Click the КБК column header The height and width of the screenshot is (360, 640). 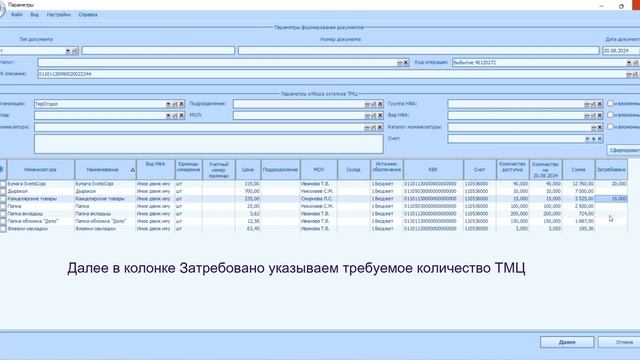click(433, 170)
